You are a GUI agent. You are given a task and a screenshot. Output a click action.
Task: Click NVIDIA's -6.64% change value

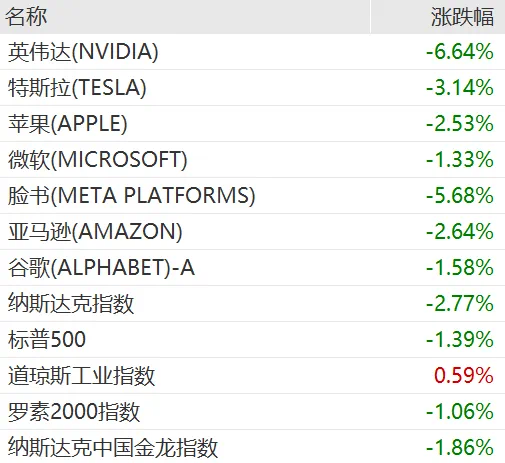(460, 52)
